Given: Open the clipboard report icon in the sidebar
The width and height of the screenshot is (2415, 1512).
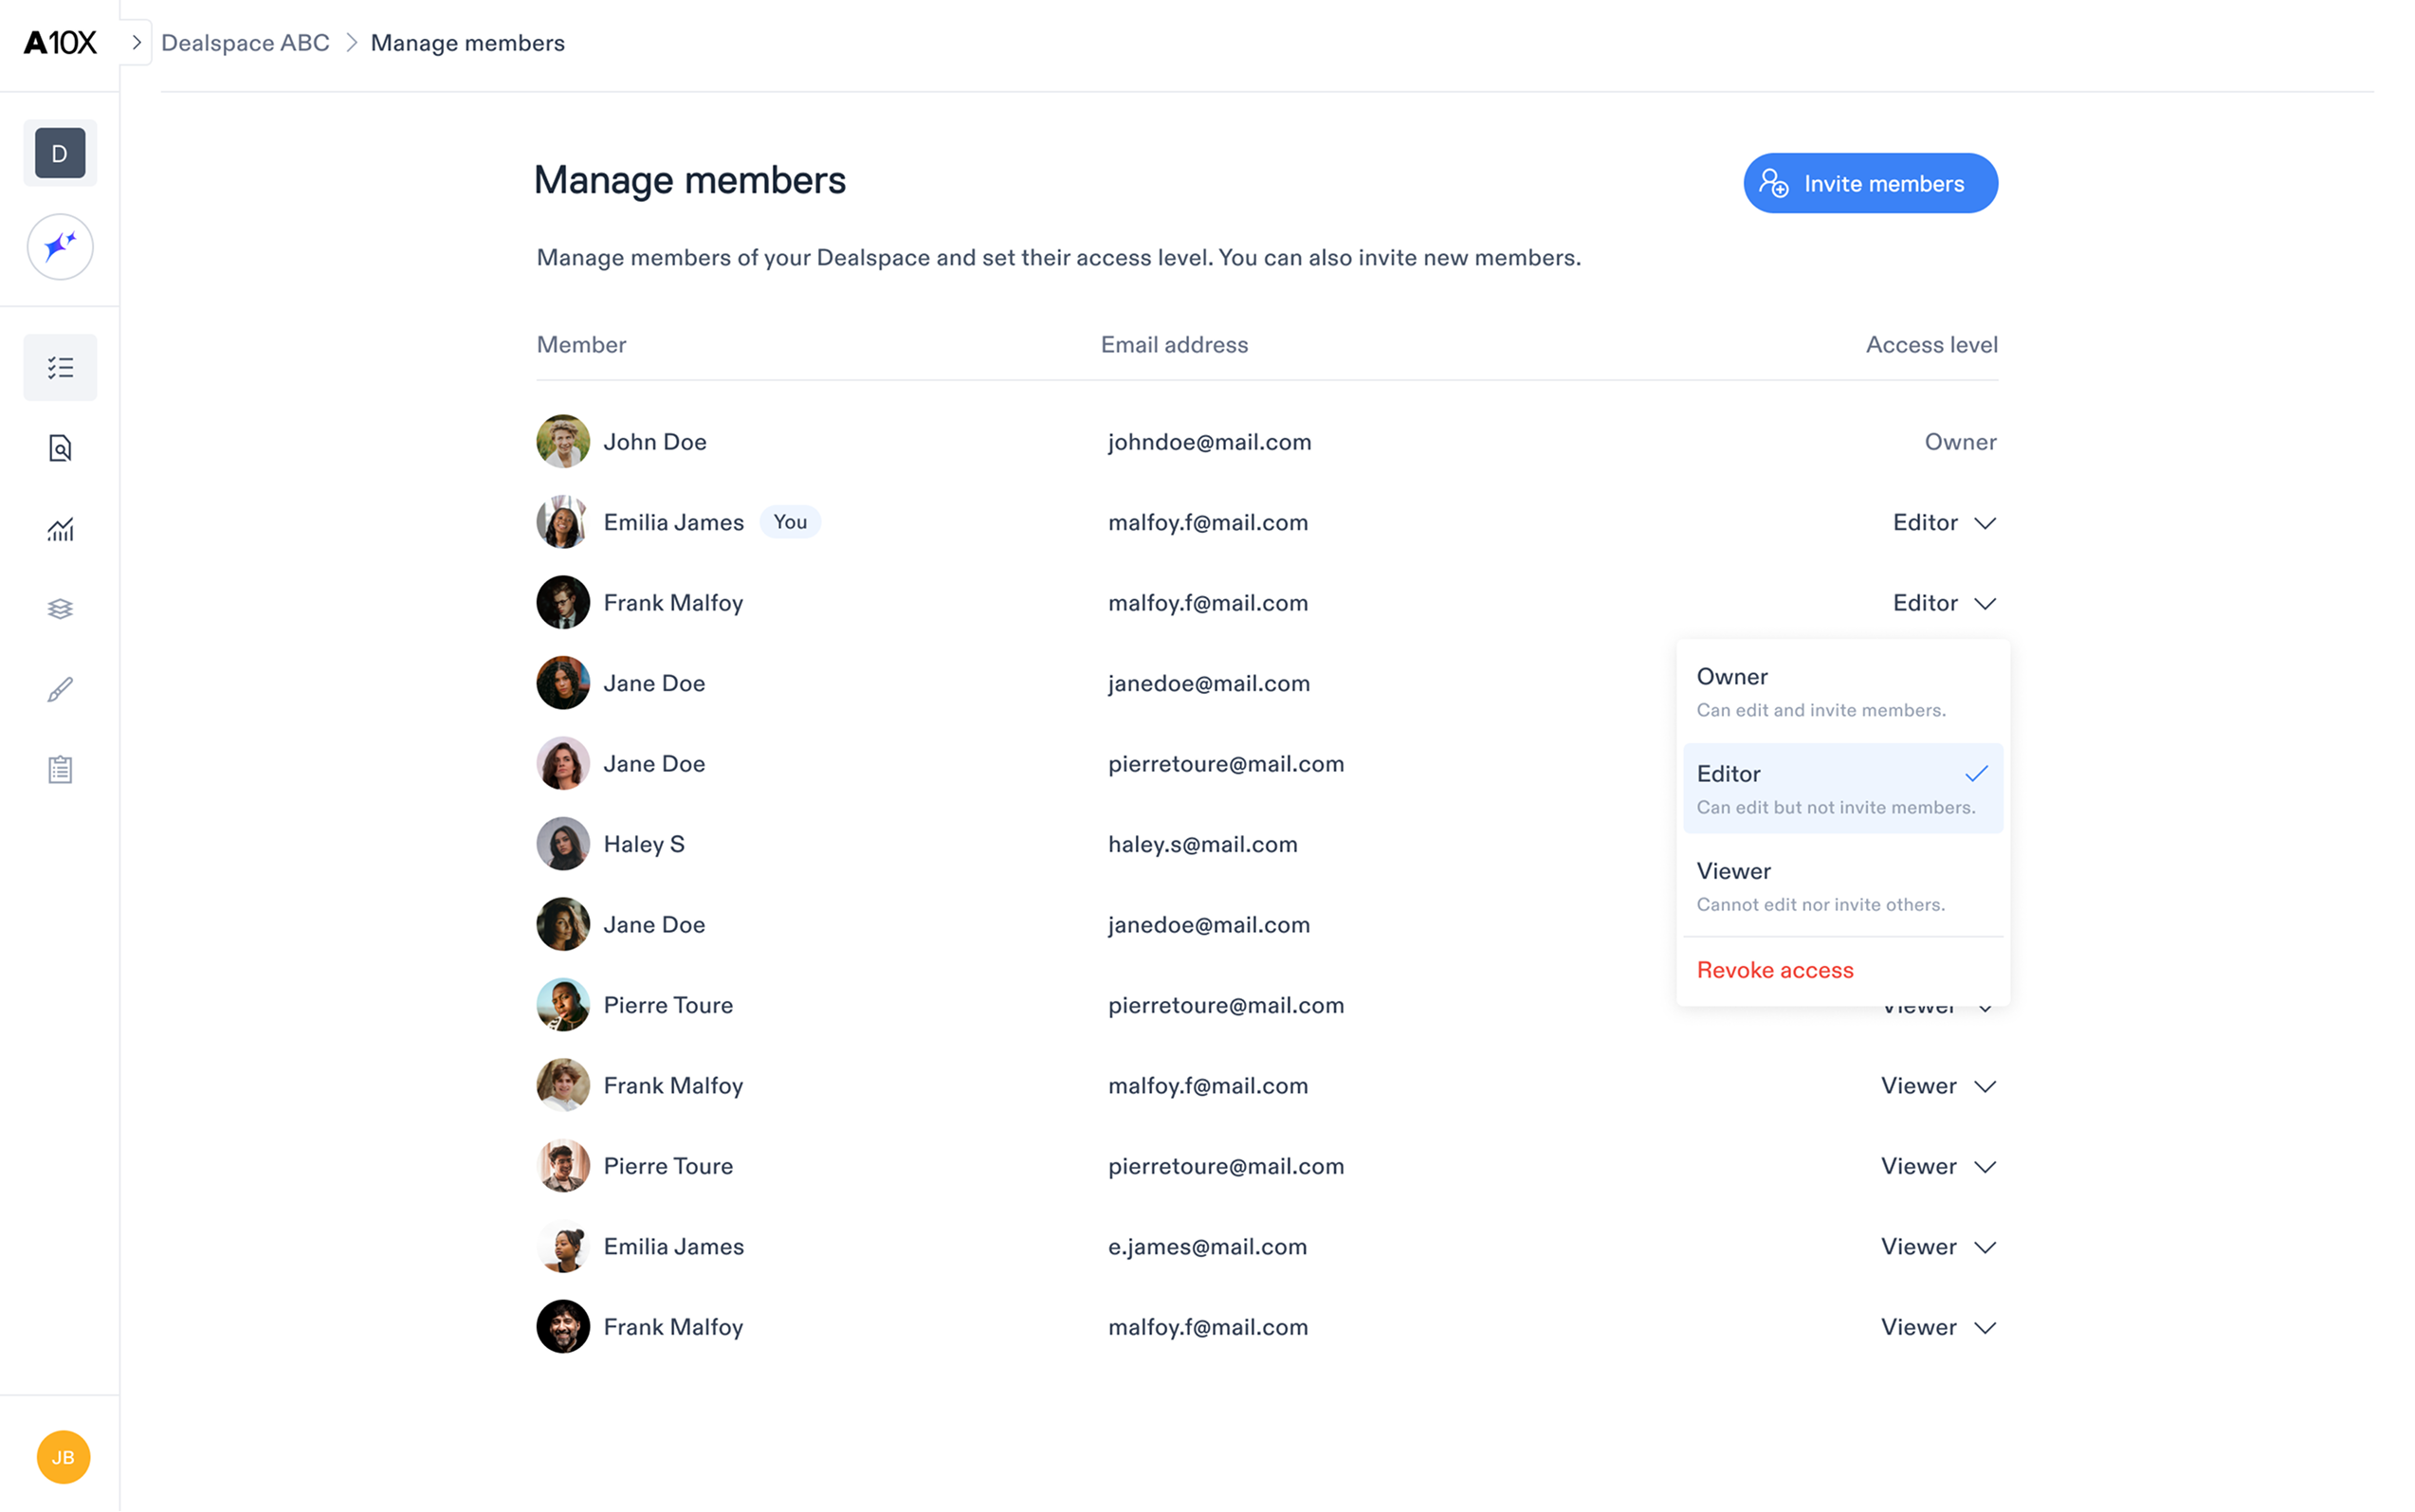Looking at the screenshot, I should [60, 769].
